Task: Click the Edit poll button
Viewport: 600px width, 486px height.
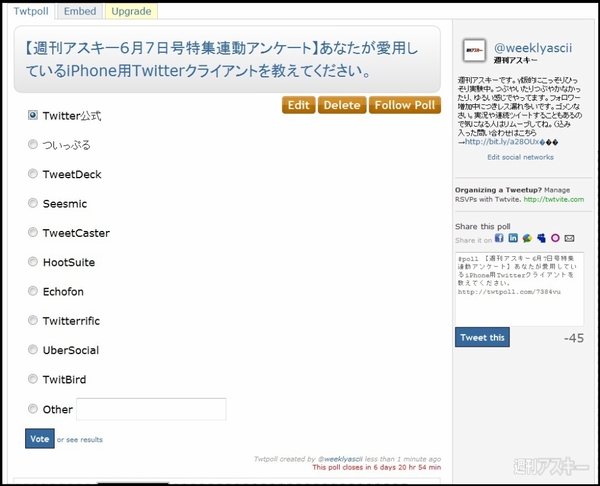Action: [x=298, y=105]
